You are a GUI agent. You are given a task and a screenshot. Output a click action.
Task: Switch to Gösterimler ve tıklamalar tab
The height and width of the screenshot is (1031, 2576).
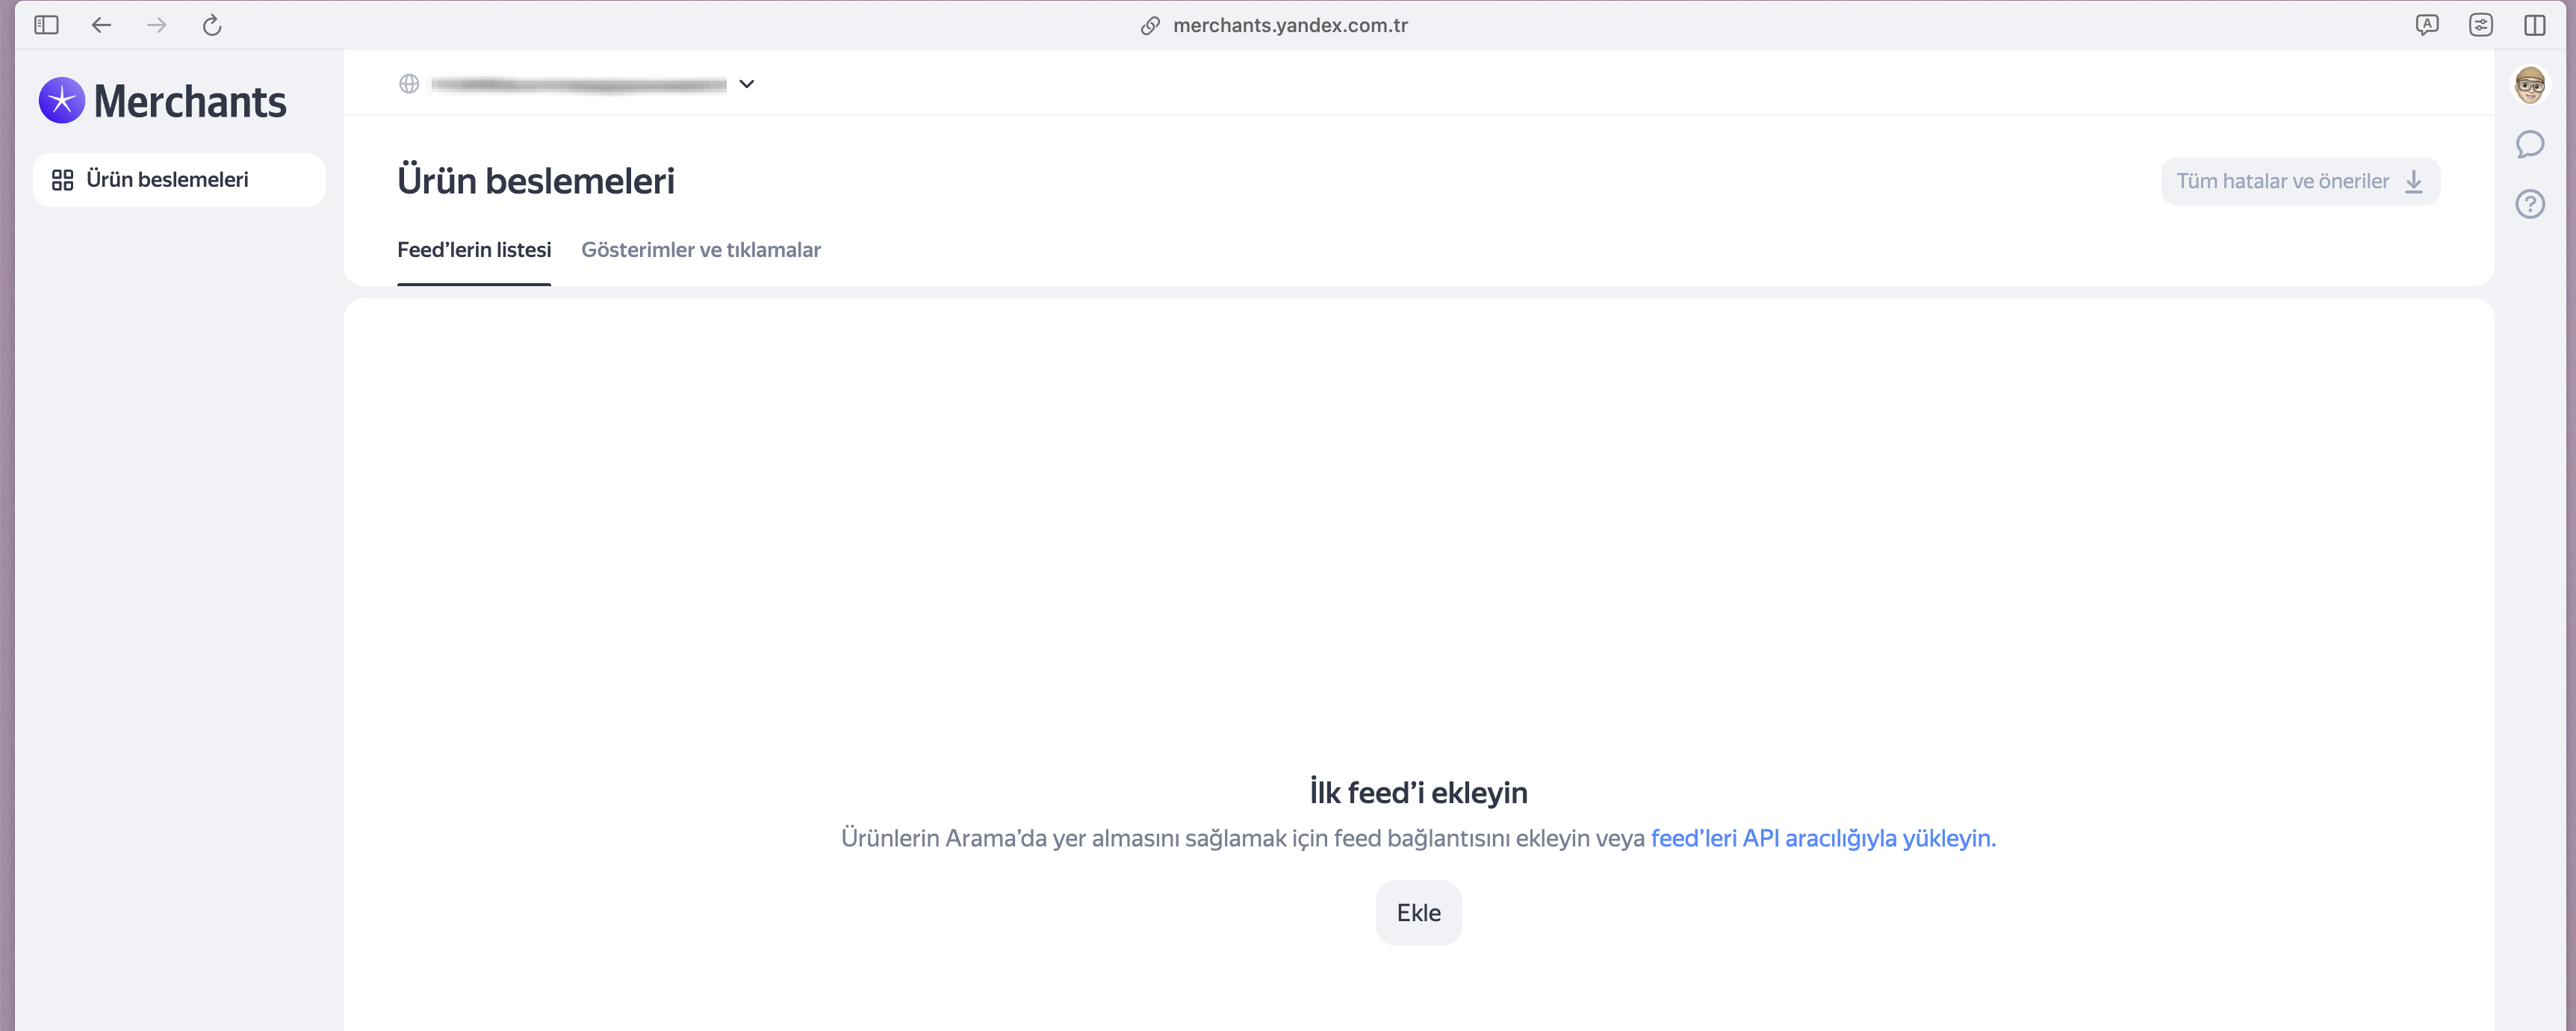click(700, 250)
